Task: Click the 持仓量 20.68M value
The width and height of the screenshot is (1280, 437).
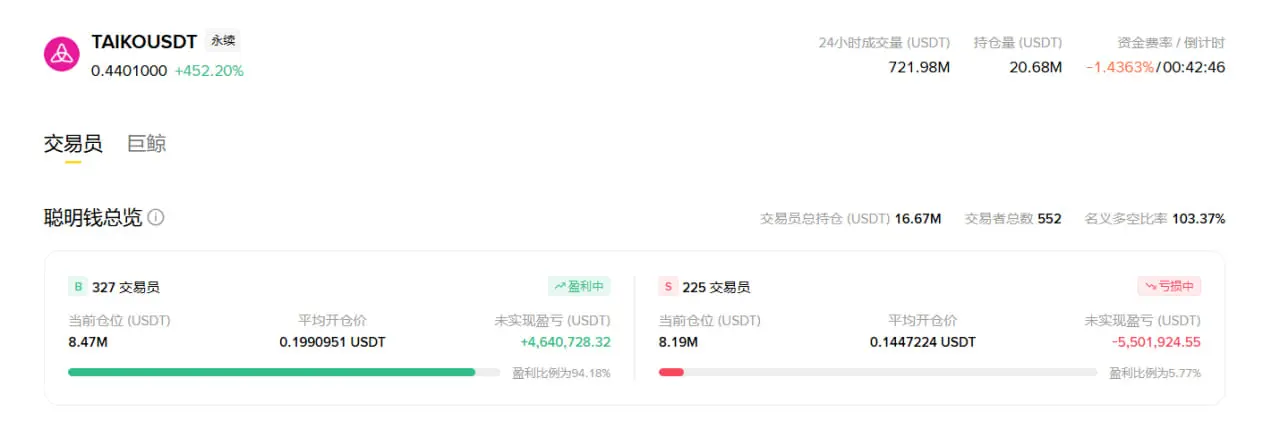Action: click(x=1036, y=67)
